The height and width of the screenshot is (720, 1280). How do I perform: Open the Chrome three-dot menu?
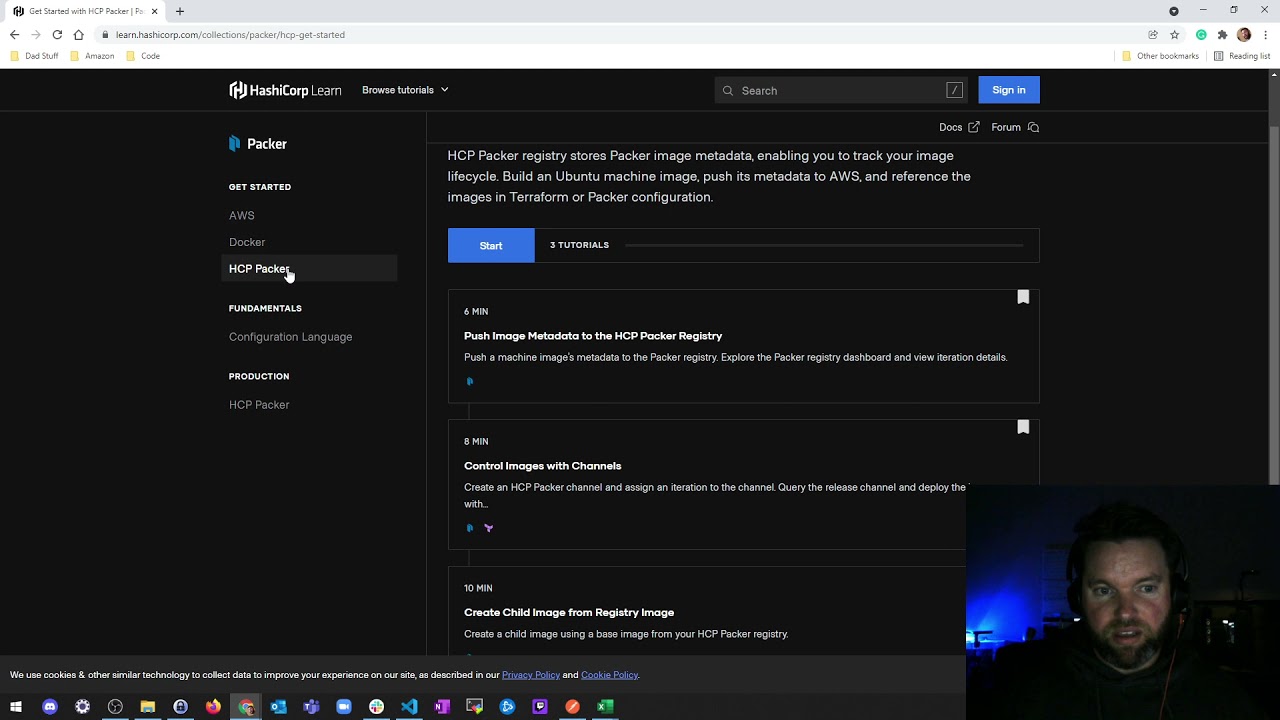[x=1266, y=35]
